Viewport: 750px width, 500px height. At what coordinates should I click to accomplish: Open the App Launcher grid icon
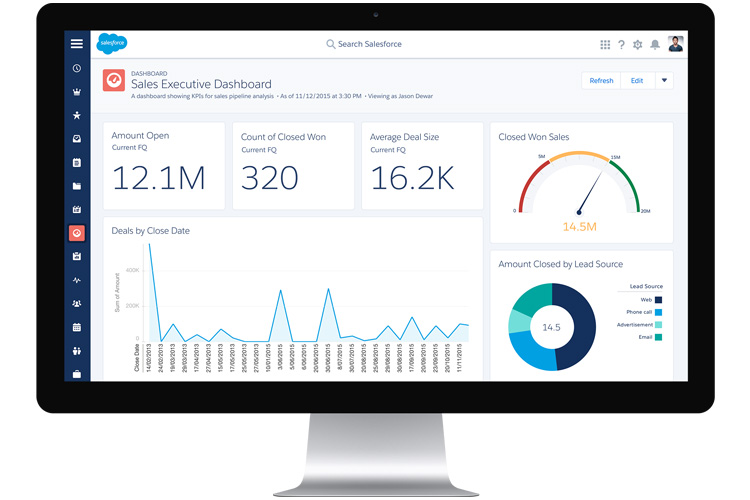(x=605, y=44)
